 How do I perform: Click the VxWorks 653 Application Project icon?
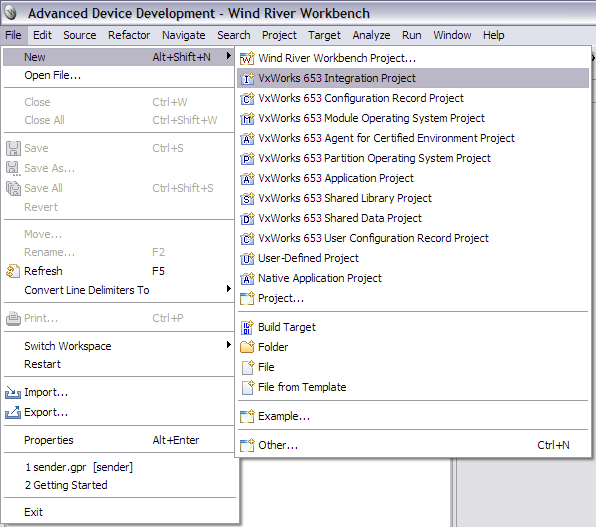coord(247,178)
